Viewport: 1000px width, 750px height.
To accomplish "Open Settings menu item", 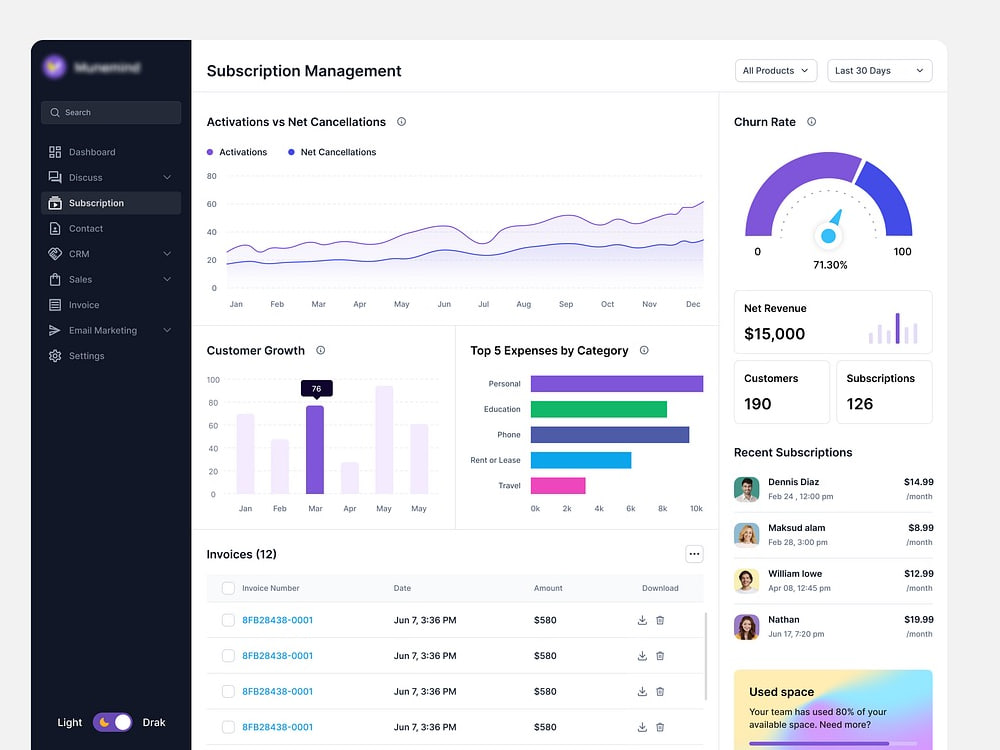I will click(x=111, y=356).
